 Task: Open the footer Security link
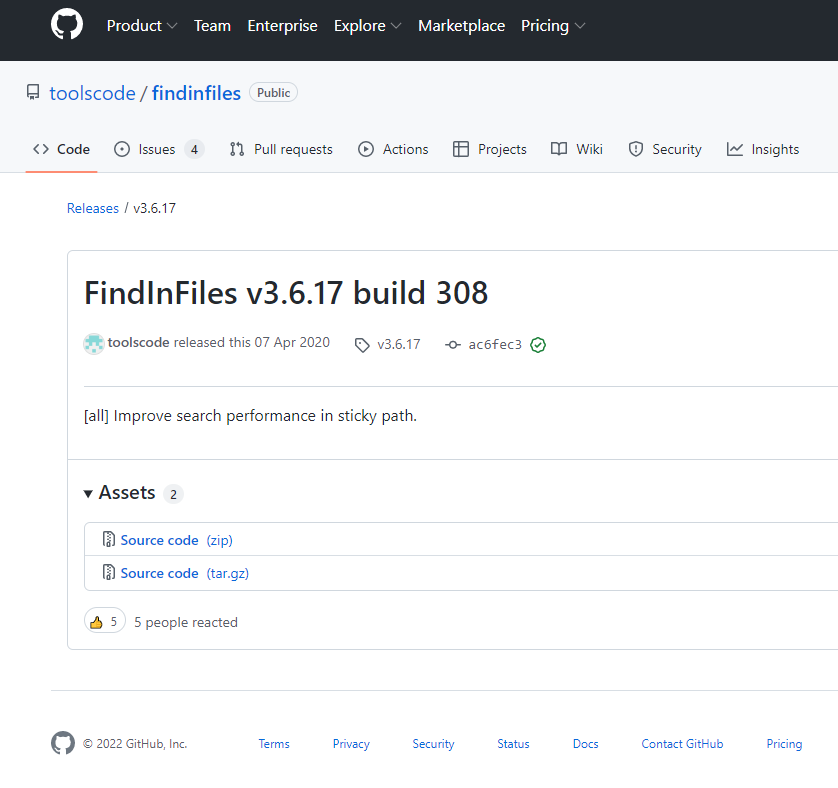[433, 744]
